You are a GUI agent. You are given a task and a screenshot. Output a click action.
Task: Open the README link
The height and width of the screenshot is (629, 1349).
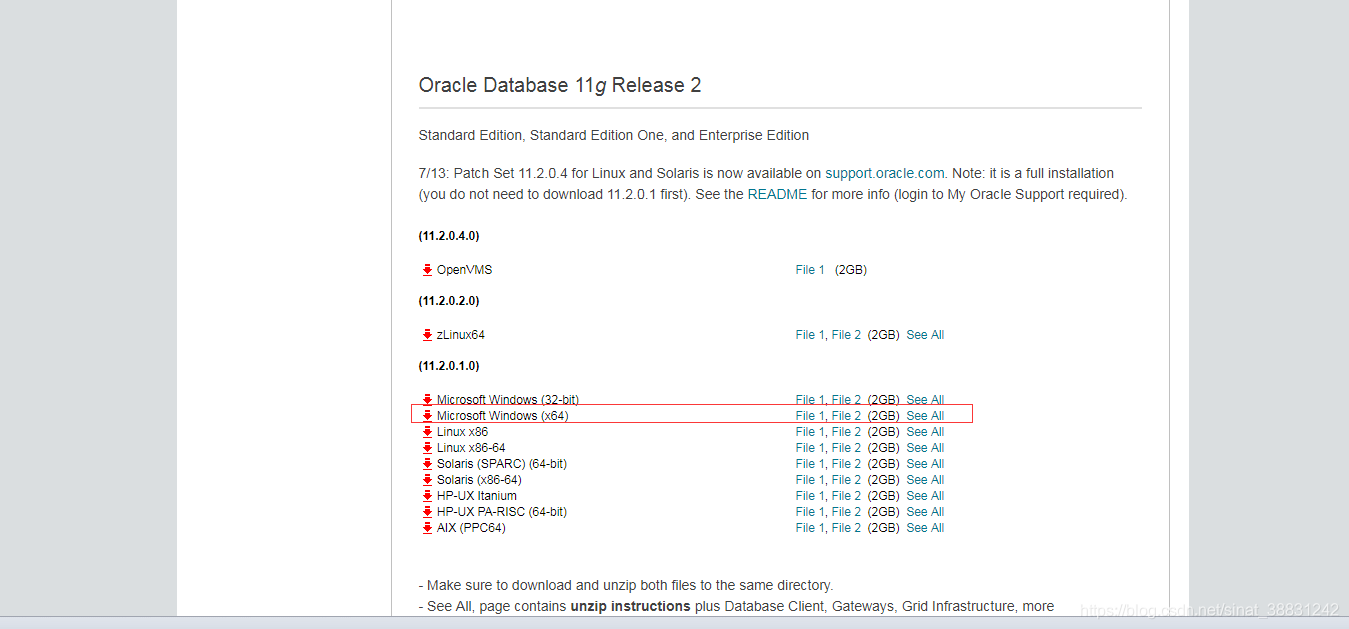(777, 194)
